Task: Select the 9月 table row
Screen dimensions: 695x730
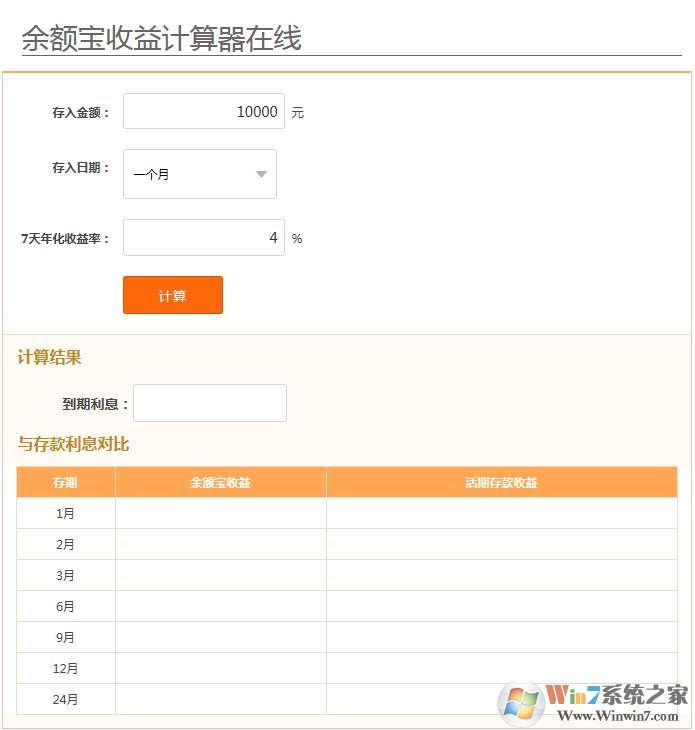Action: [65, 637]
